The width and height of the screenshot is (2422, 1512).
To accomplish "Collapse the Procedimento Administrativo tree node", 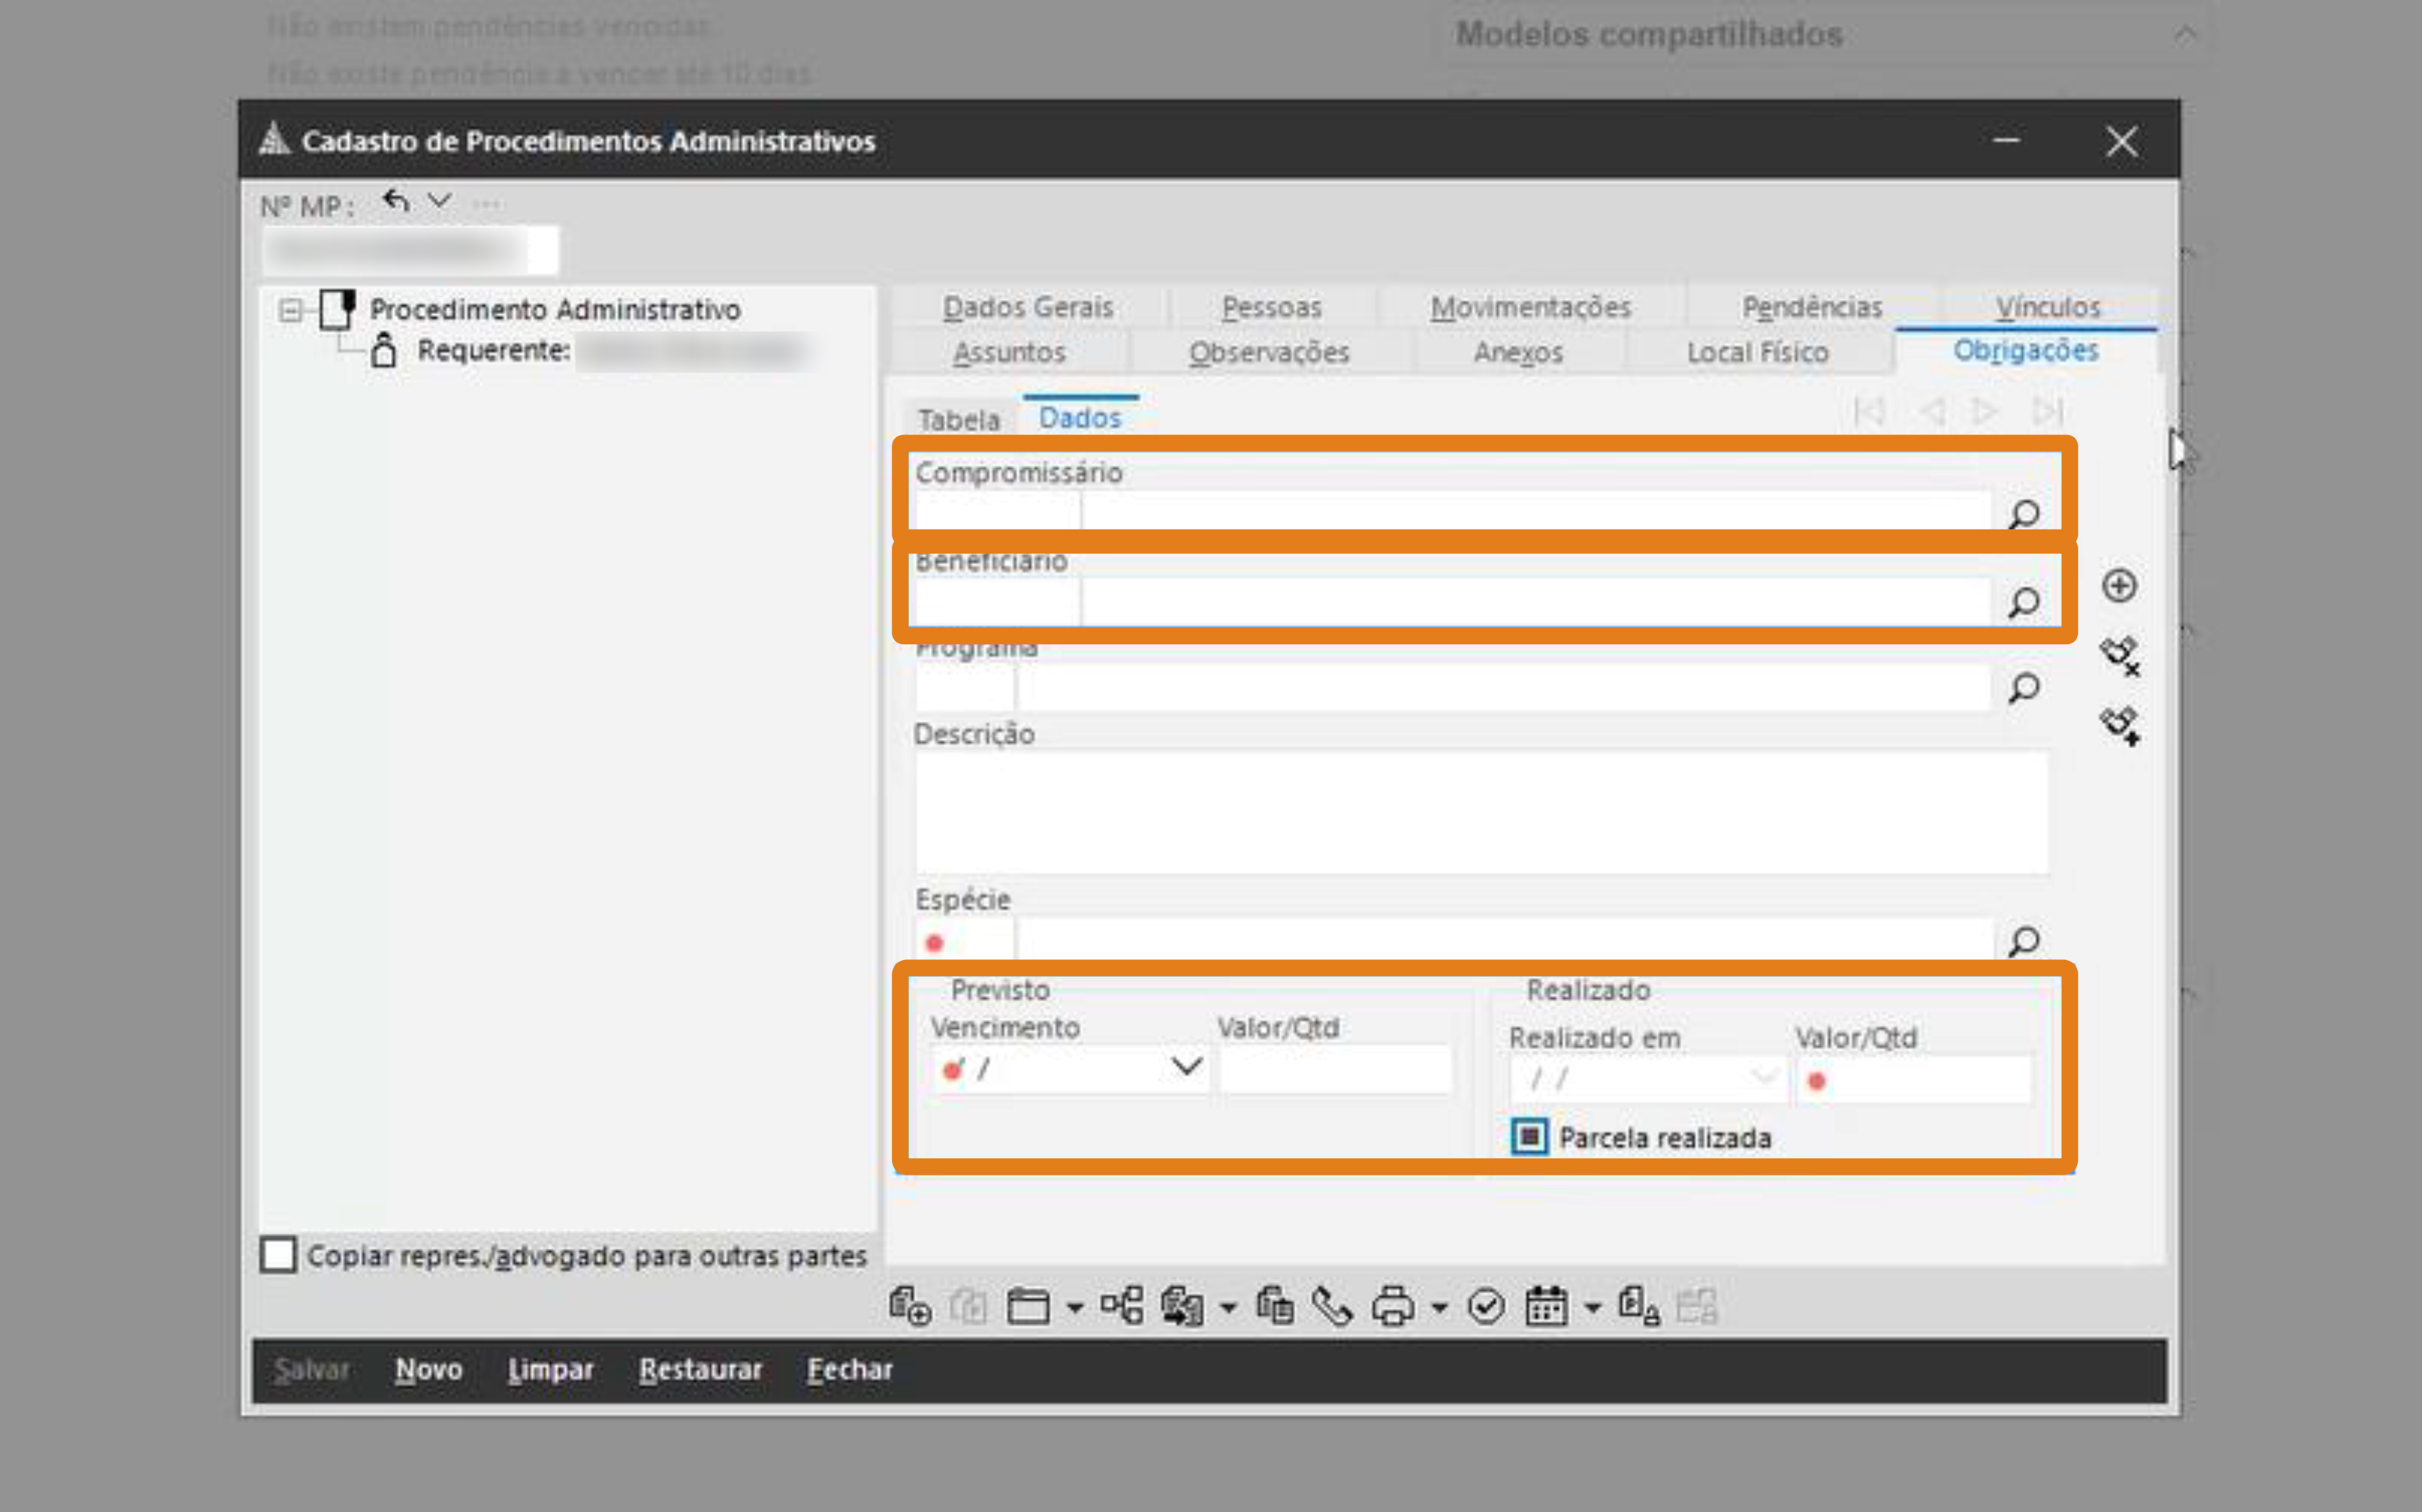I will [290, 310].
